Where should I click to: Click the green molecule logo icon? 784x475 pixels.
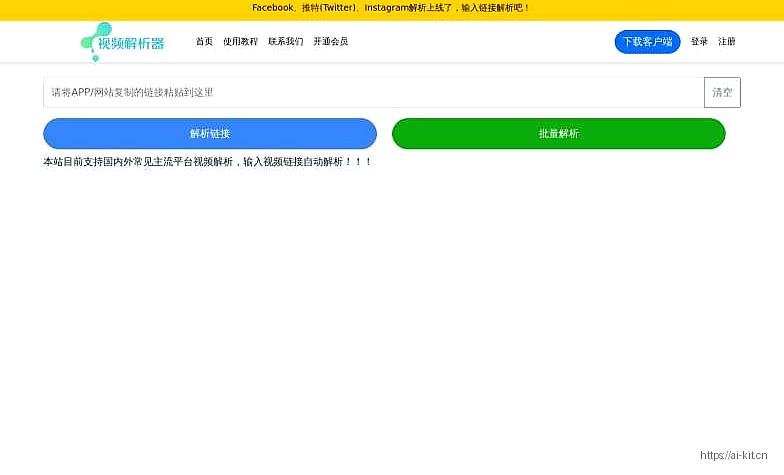[94, 38]
